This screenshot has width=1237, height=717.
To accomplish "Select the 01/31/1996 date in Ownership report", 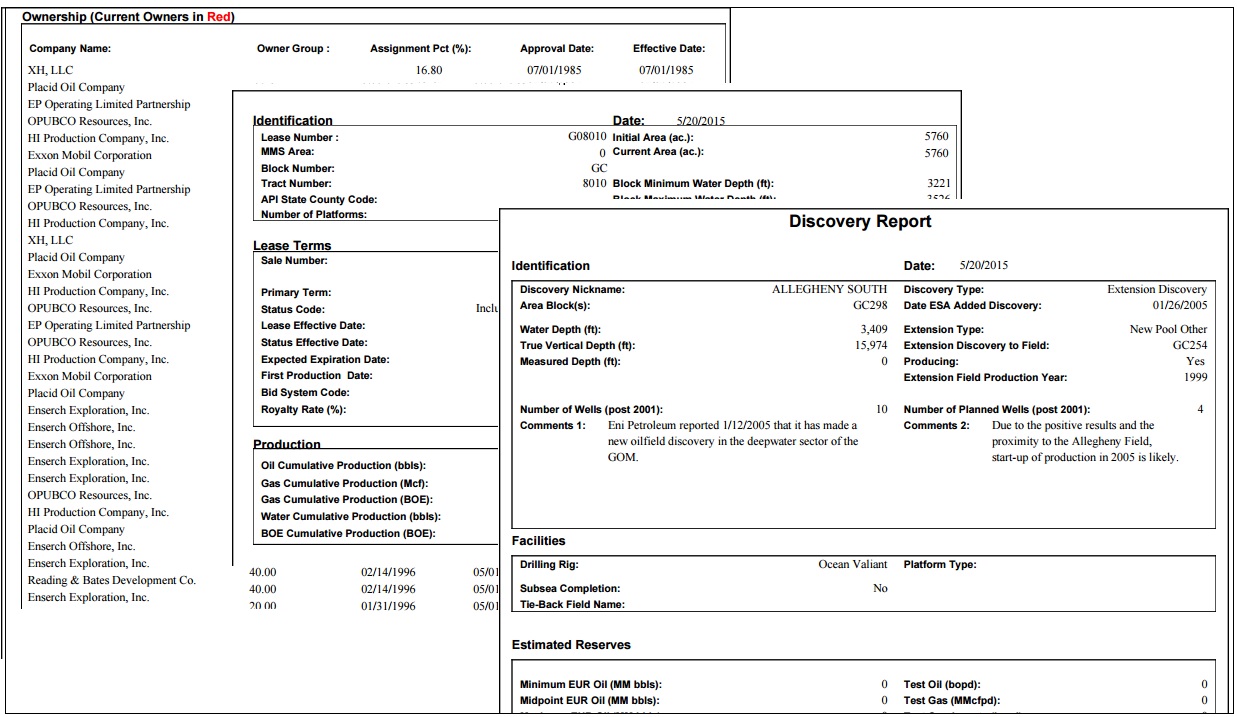I will click(388, 606).
